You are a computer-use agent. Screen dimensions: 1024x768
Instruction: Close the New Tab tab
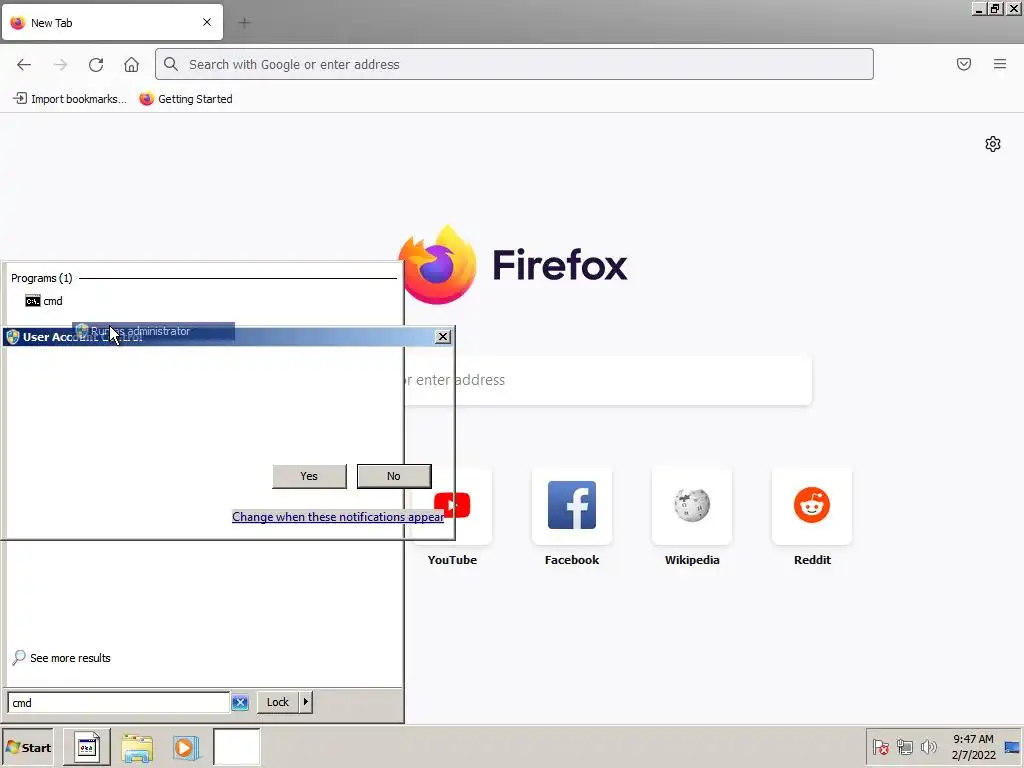coord(207,22)
